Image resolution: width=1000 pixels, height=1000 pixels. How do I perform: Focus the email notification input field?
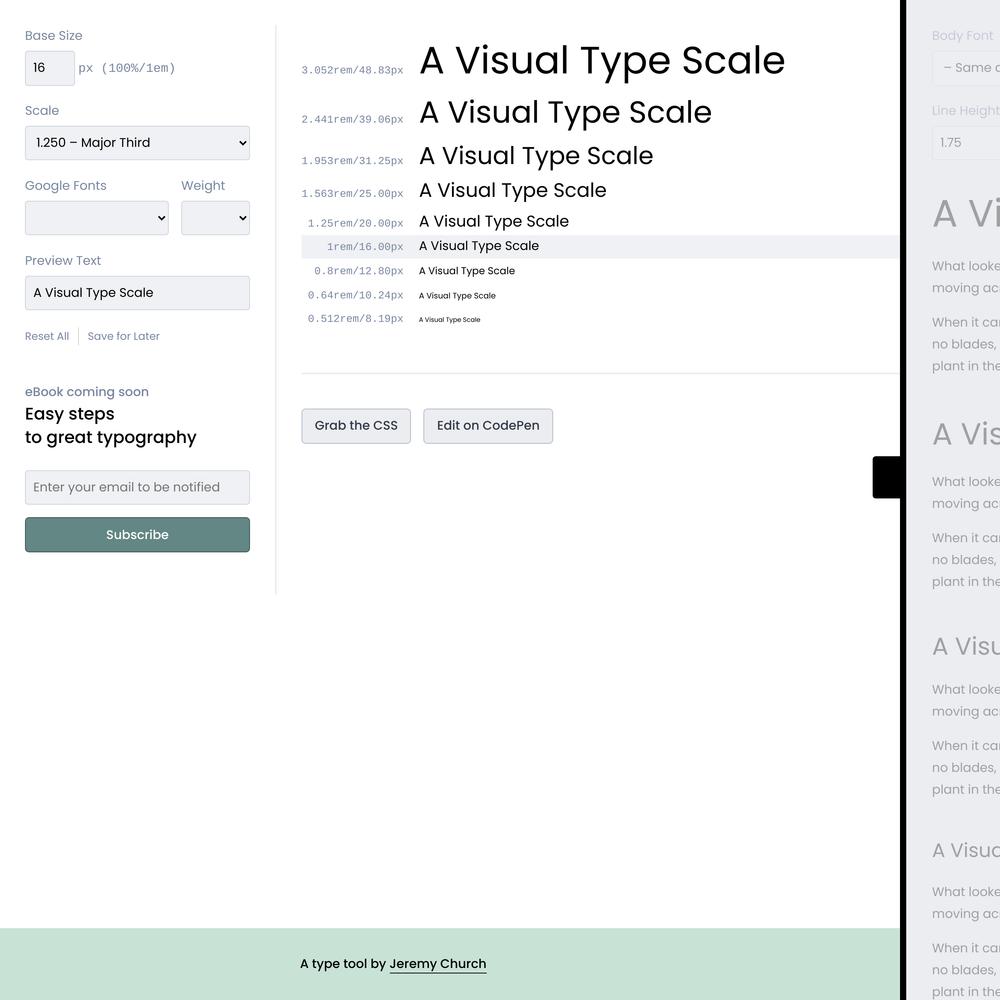click(137, 487)
